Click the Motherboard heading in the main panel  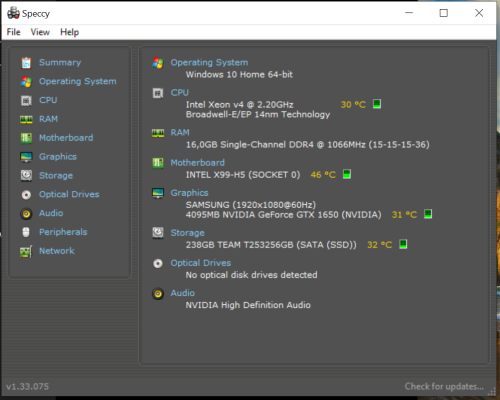click(198, 163)
